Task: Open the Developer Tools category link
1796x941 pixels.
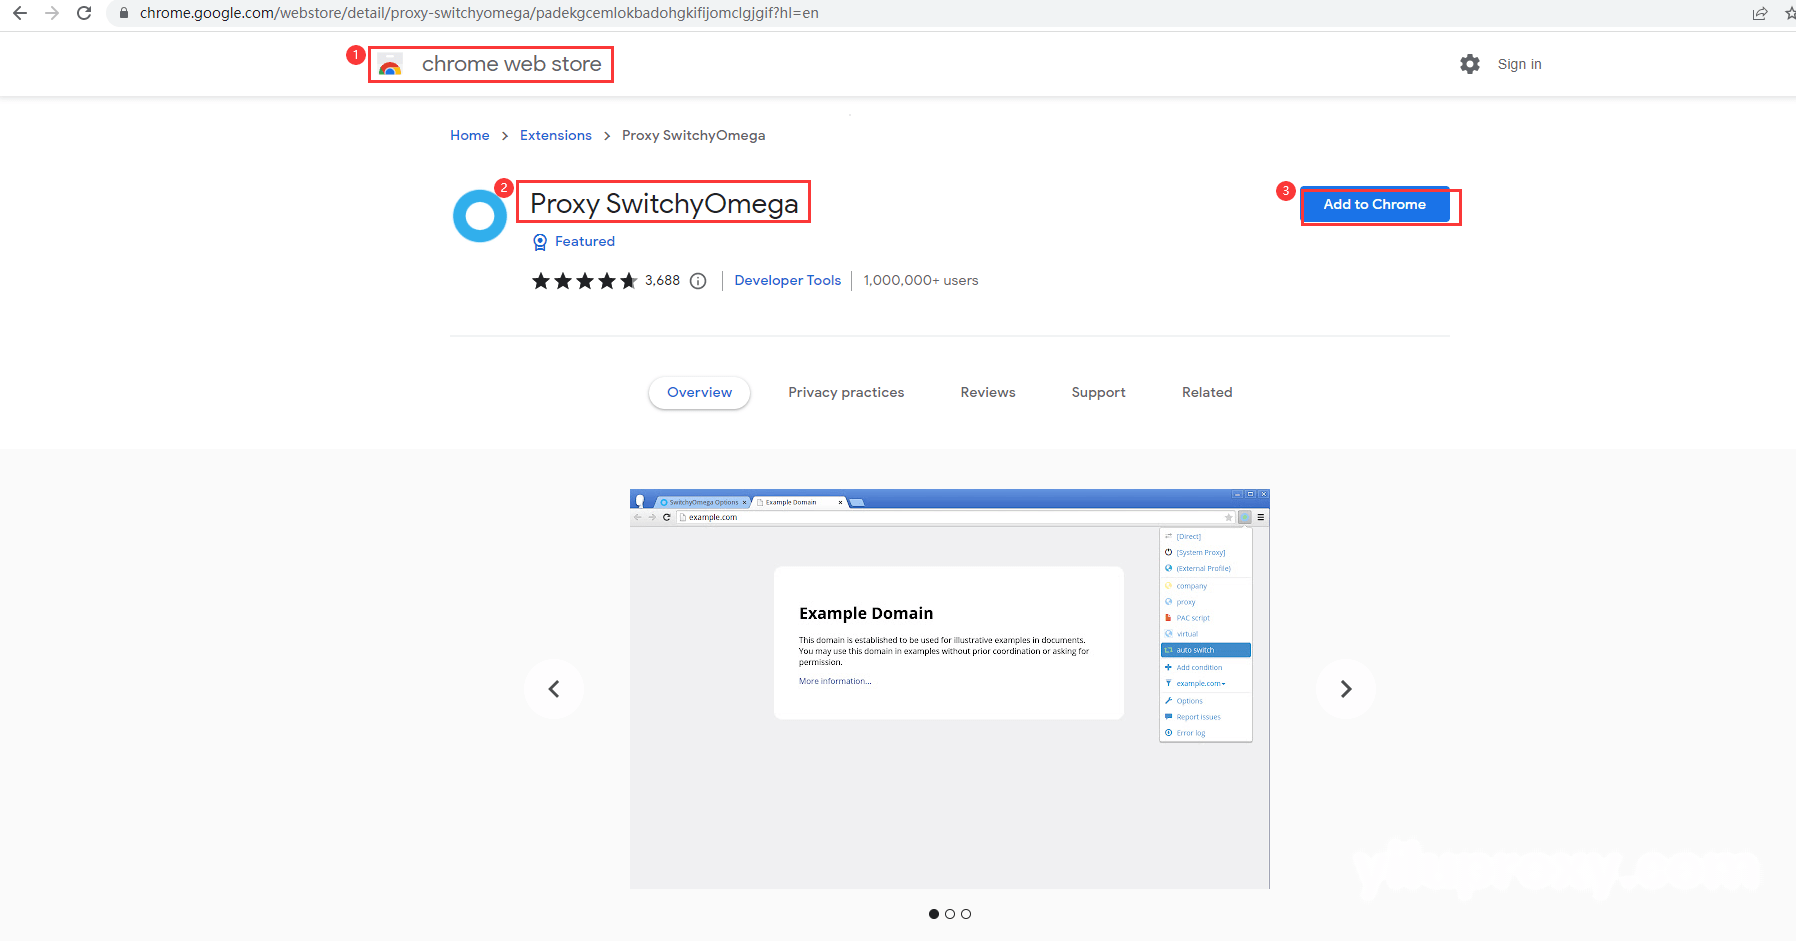Action: (x=788, y=281)
